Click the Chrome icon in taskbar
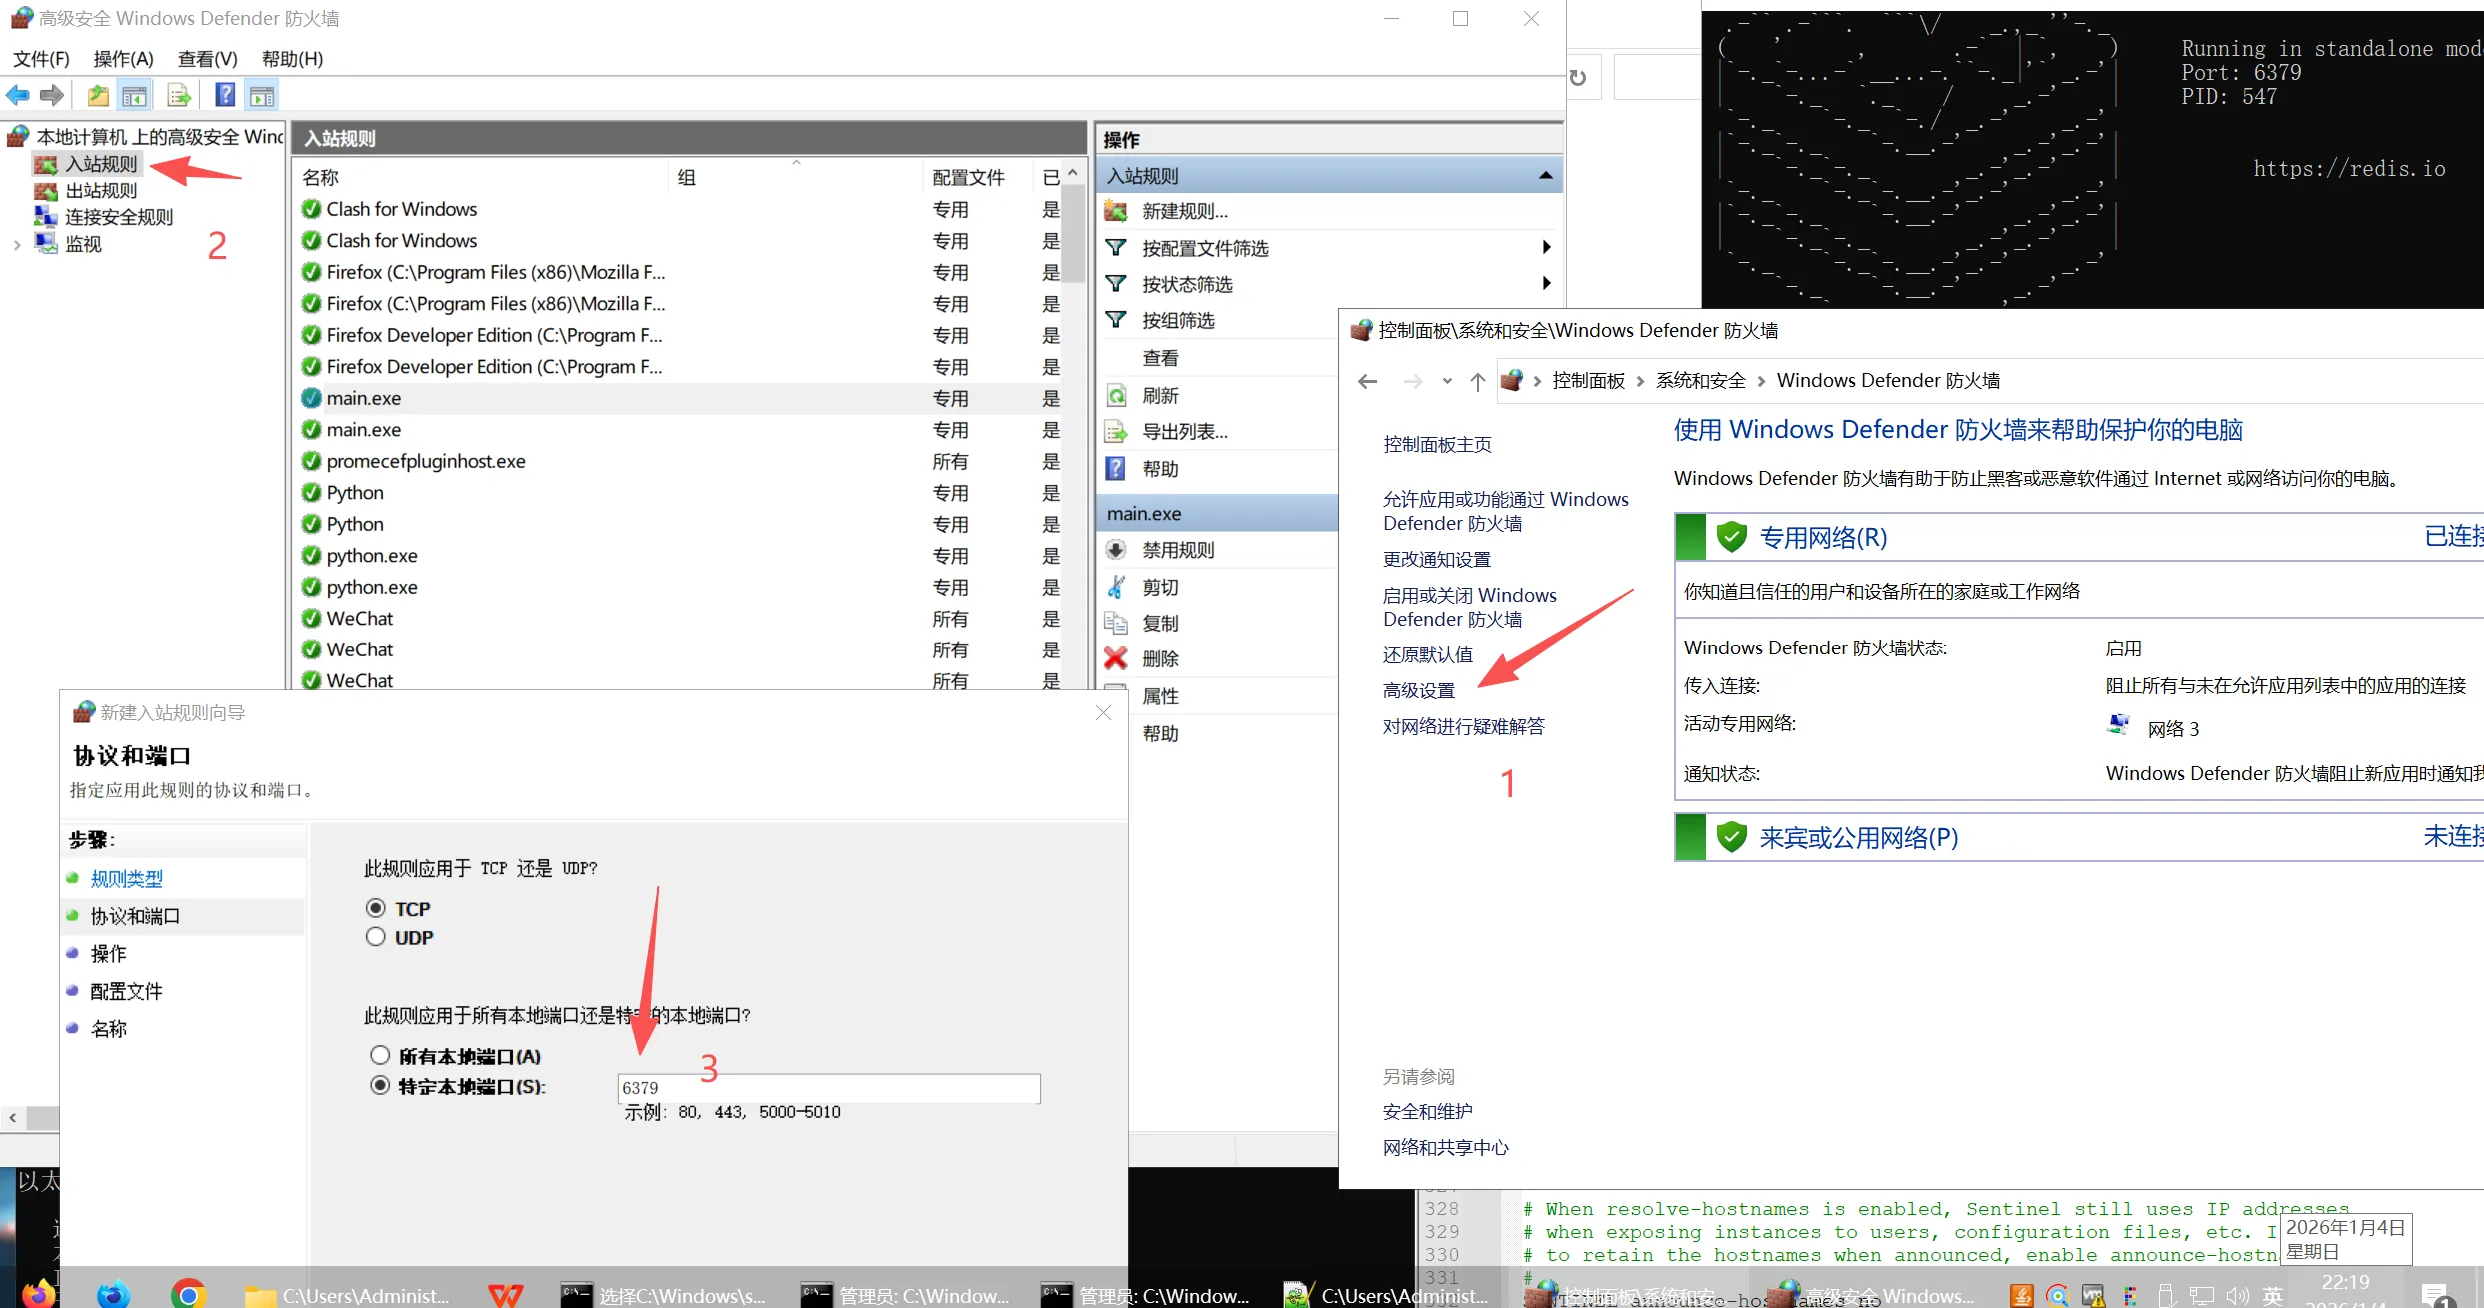This screenshot has width=2484, height=1308. [188, 1294]
